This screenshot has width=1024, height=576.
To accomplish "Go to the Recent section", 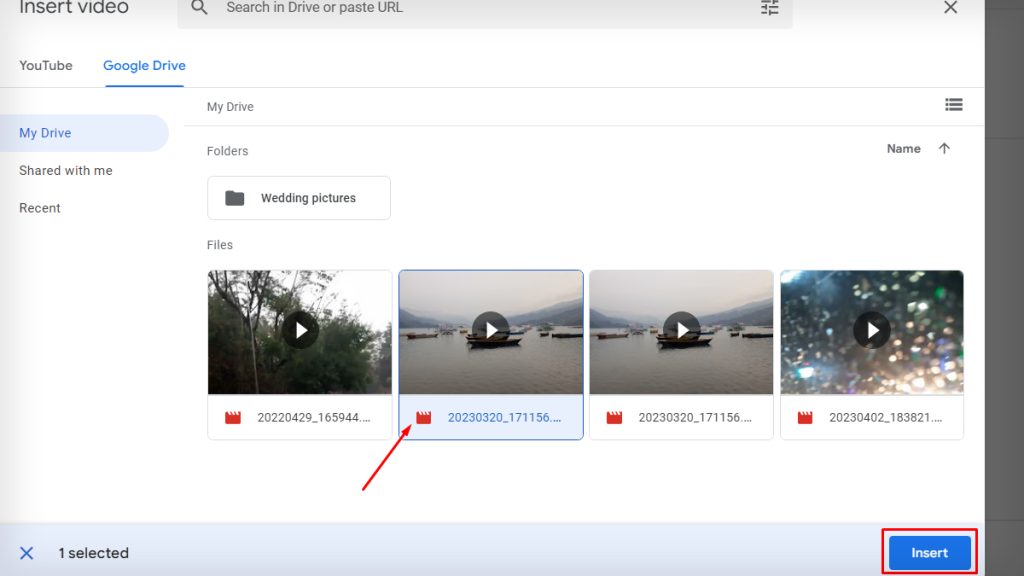I will [40, 207].
